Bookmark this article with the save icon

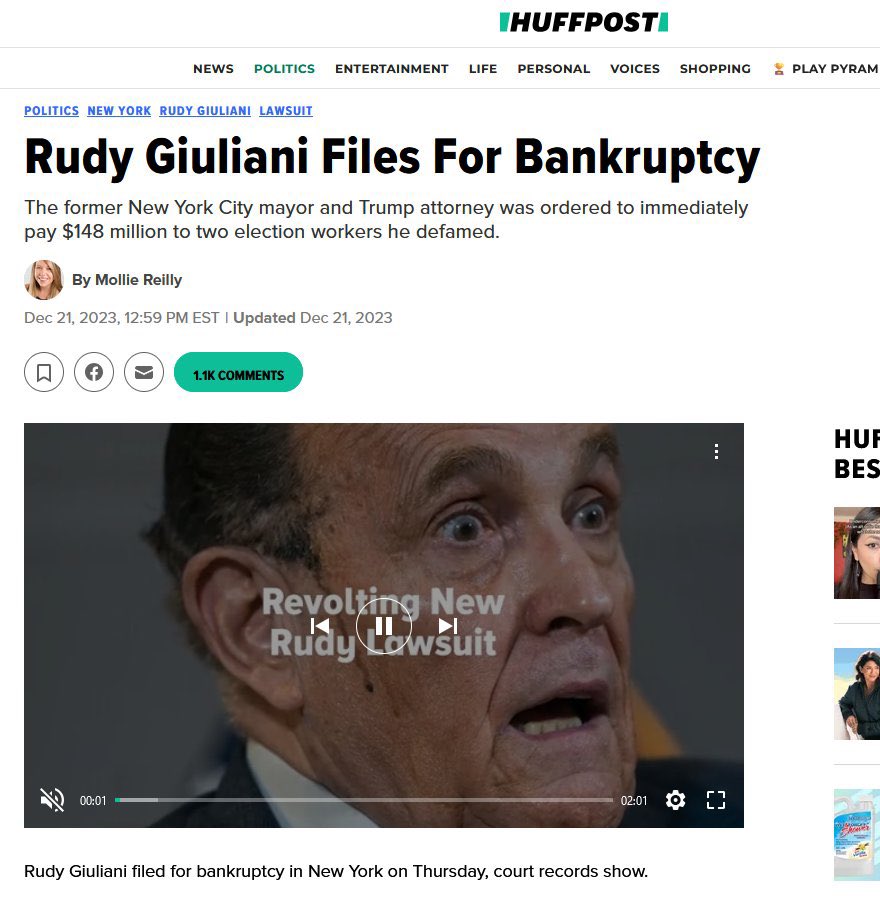coord(44,372)
